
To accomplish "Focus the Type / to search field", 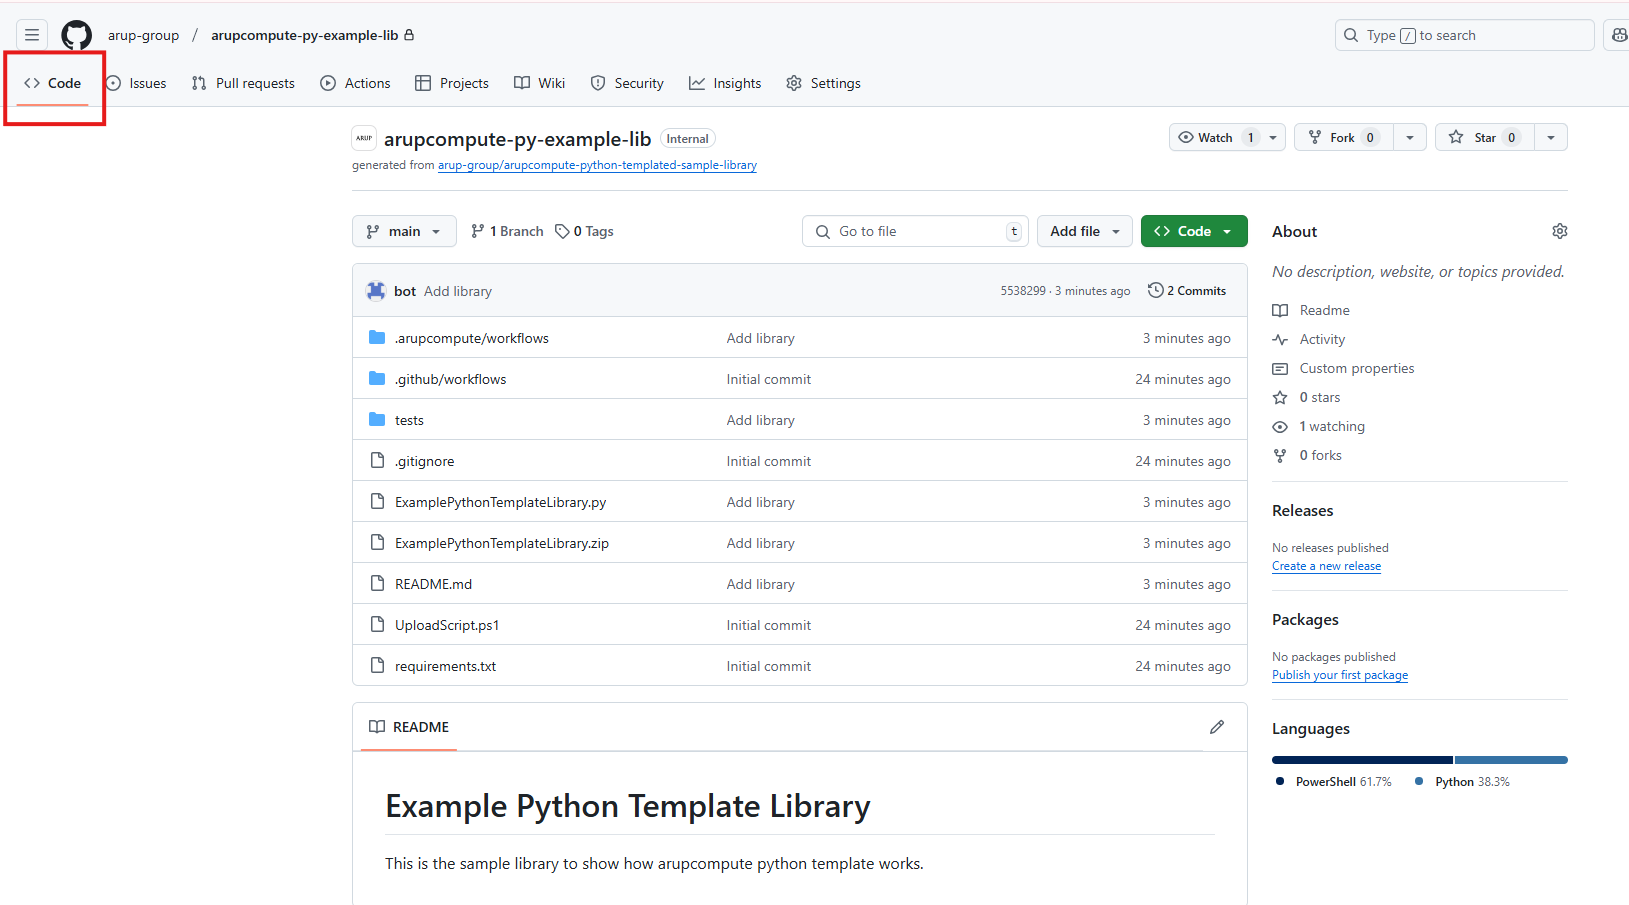I will click(1464, 35).
